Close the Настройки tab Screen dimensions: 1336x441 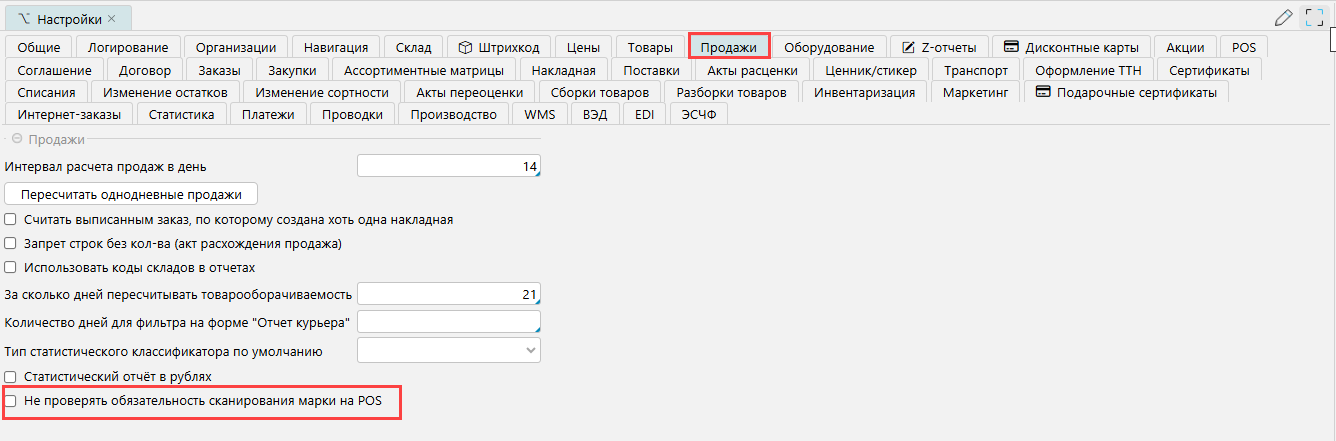tap(111, 19)
